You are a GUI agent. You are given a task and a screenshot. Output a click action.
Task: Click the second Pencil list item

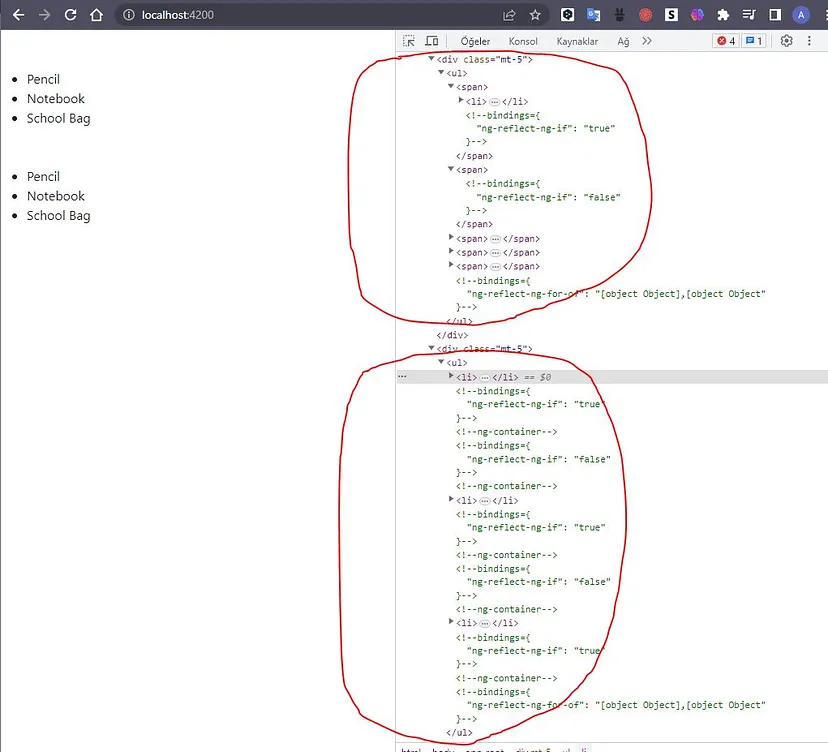pyautogui.click(x=43, y=176)
